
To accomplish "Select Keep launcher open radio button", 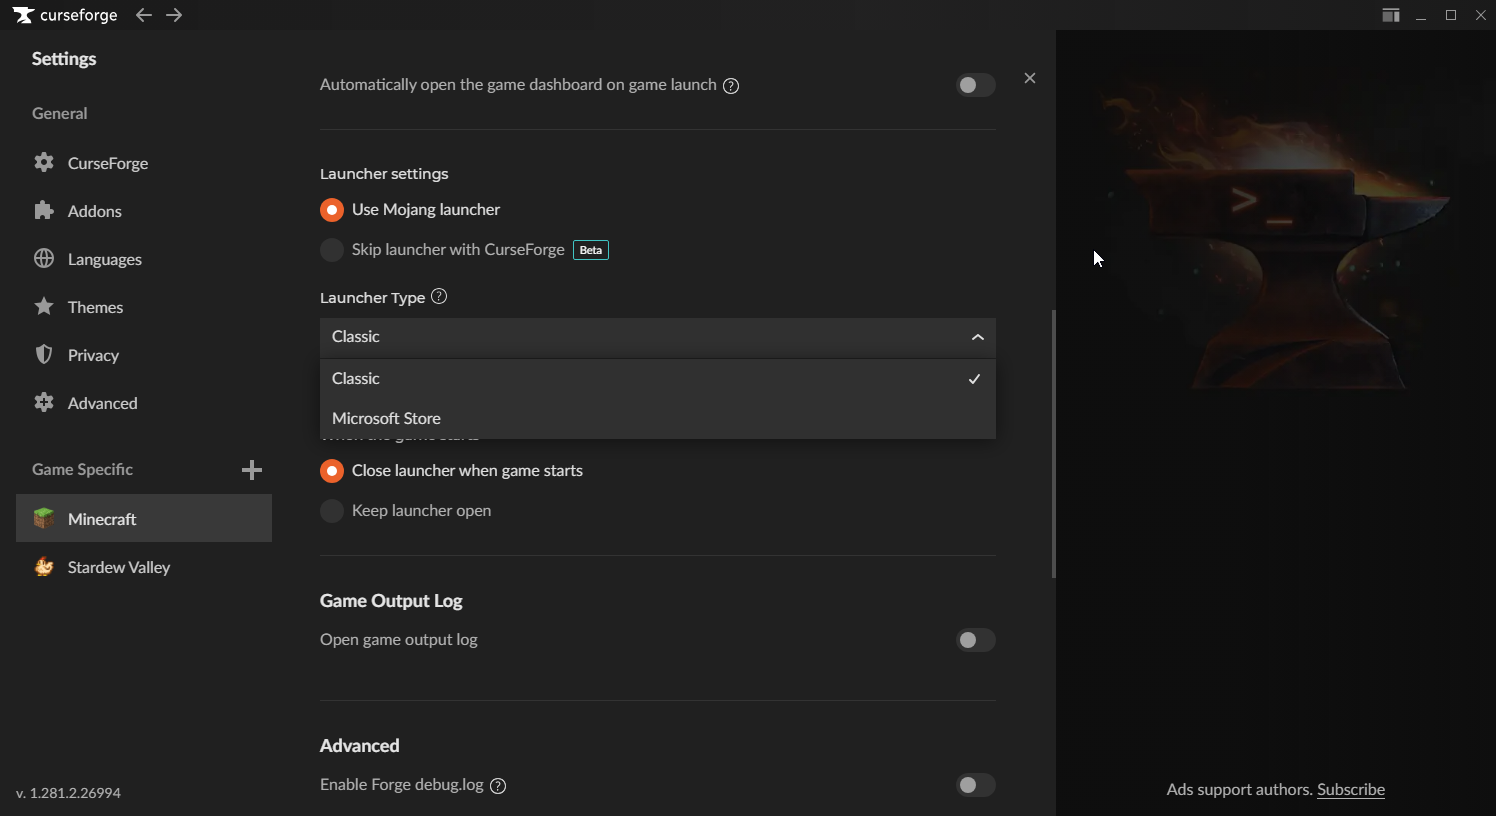I will pos(332,511).
